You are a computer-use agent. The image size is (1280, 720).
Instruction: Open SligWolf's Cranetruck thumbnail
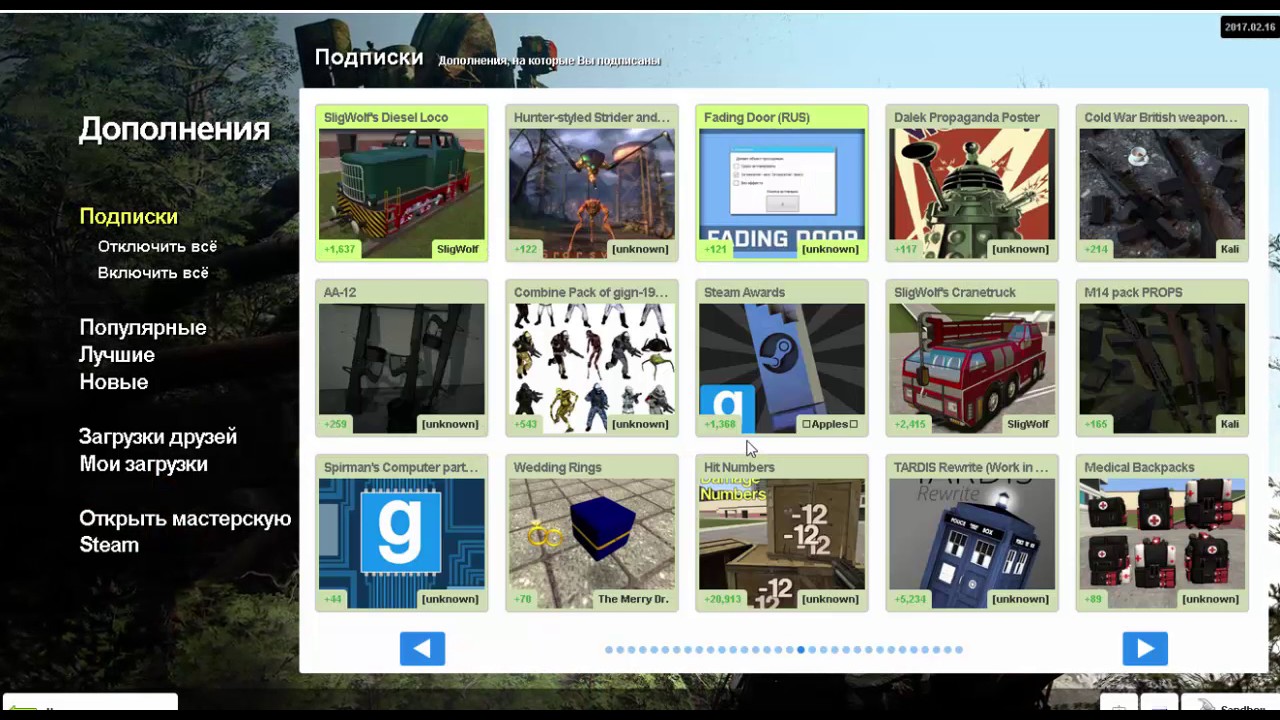pyautogui.click(x=972, y=369)
